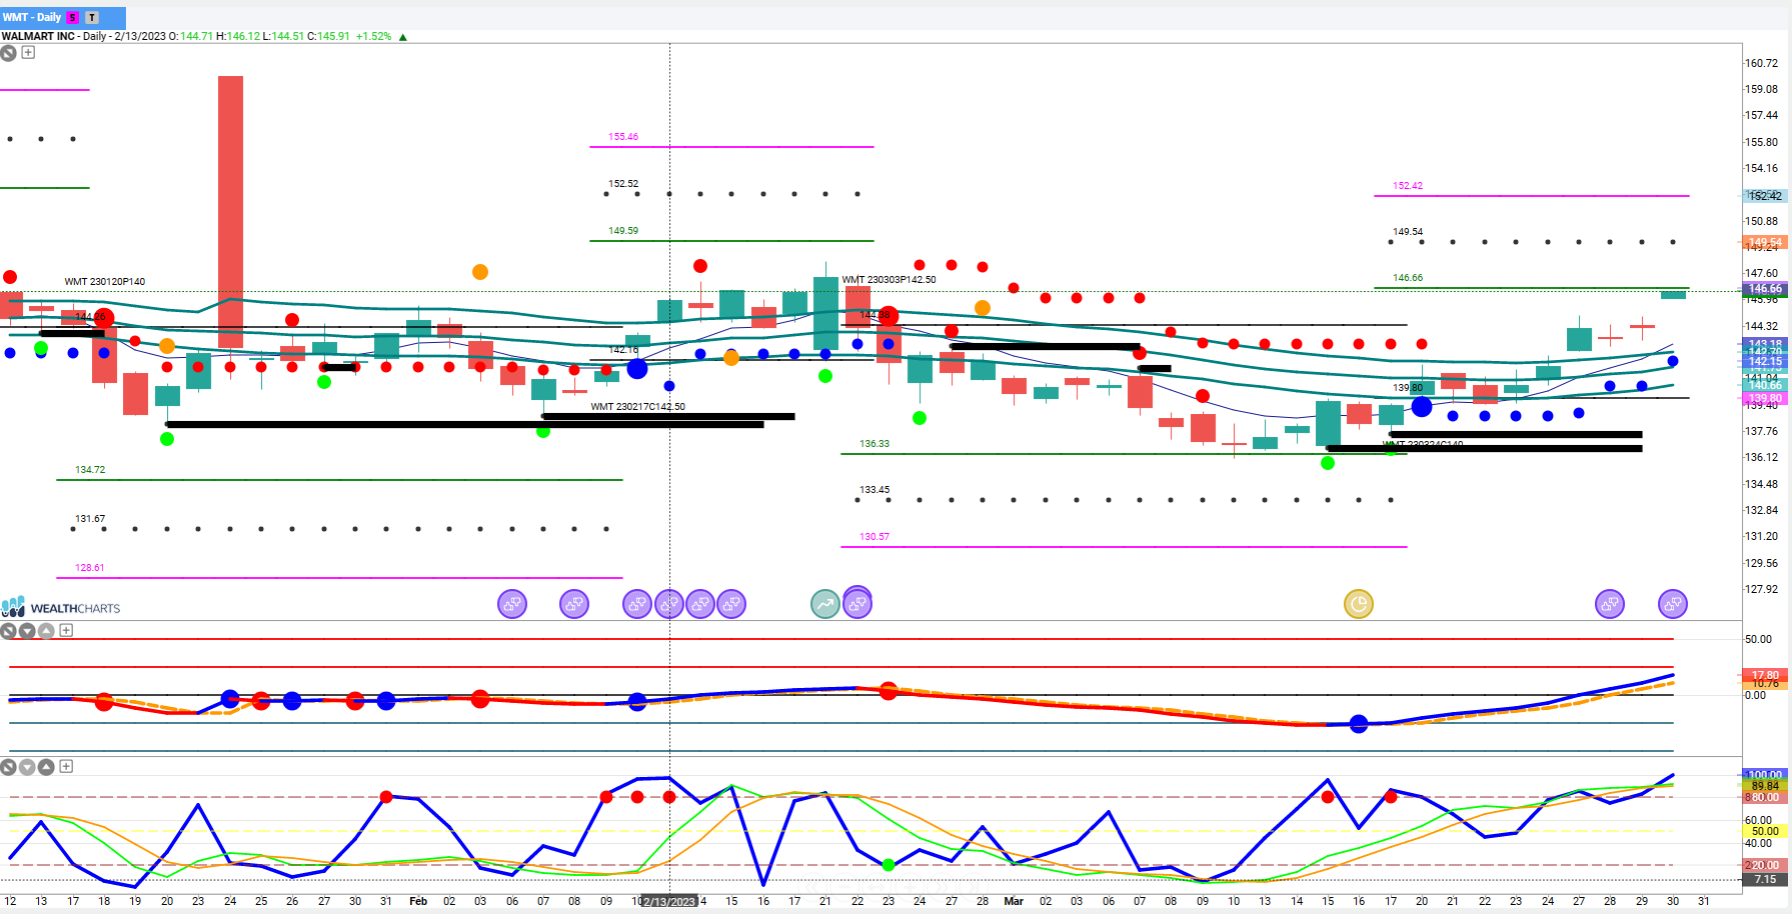Open the analyst rating icon above Feb 14

[x=700, y=604]
